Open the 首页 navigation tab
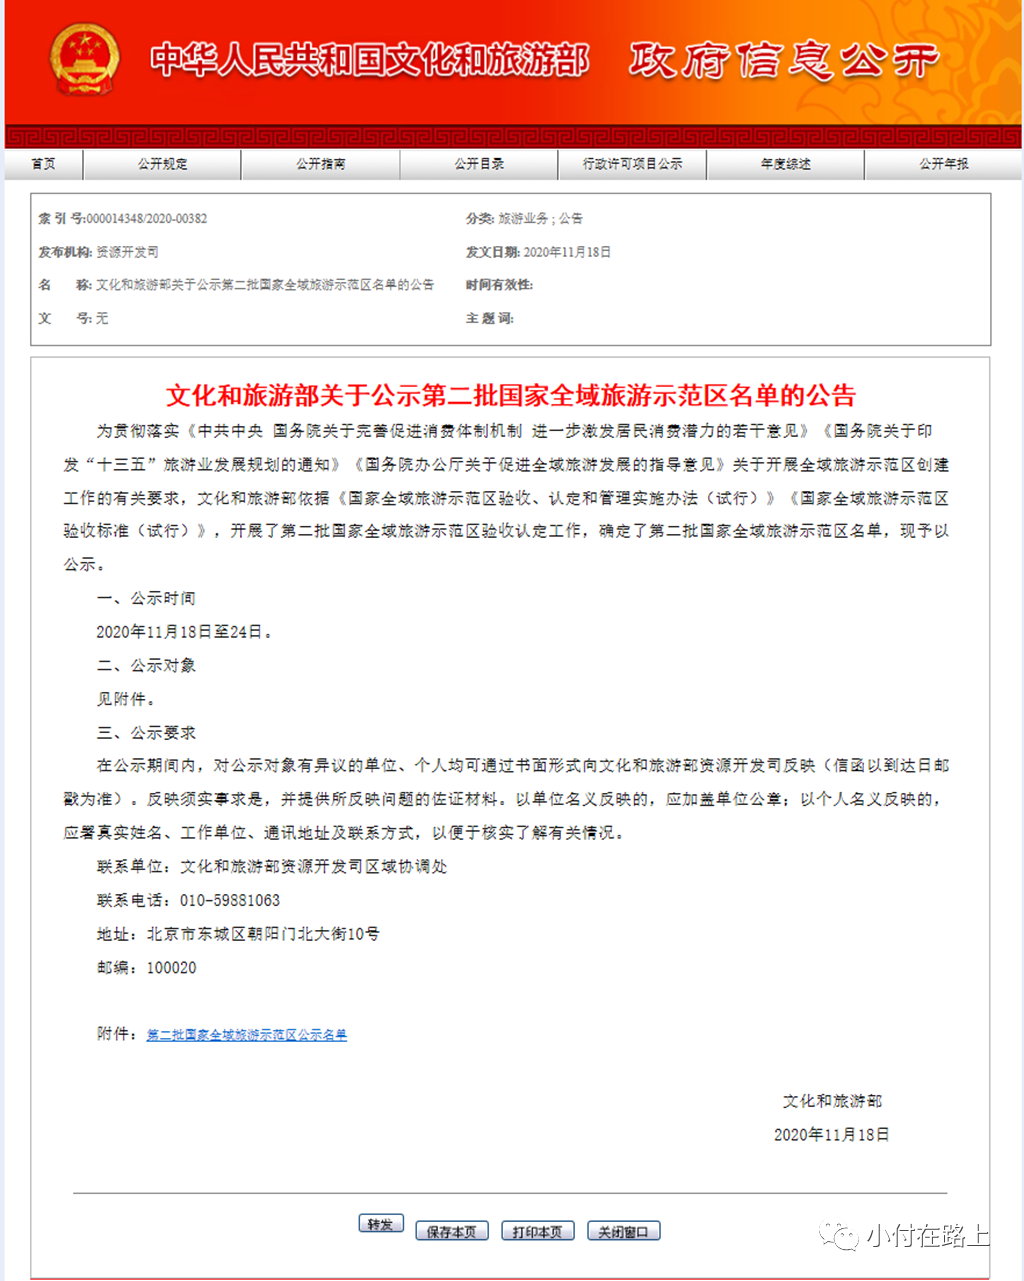 43,164
